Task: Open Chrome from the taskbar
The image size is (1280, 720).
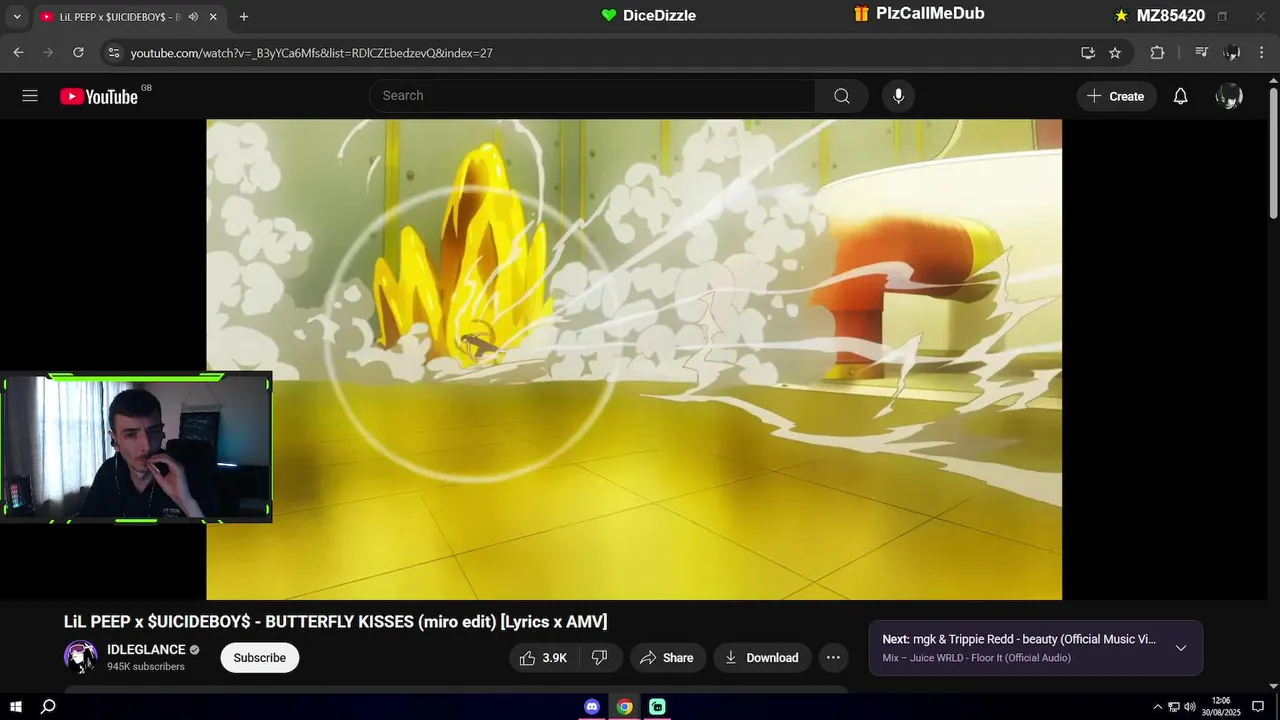Action: coord(624,707)
